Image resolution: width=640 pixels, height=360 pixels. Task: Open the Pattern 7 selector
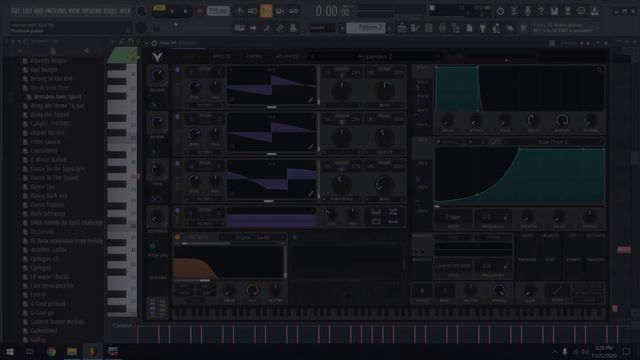point(366,28)
